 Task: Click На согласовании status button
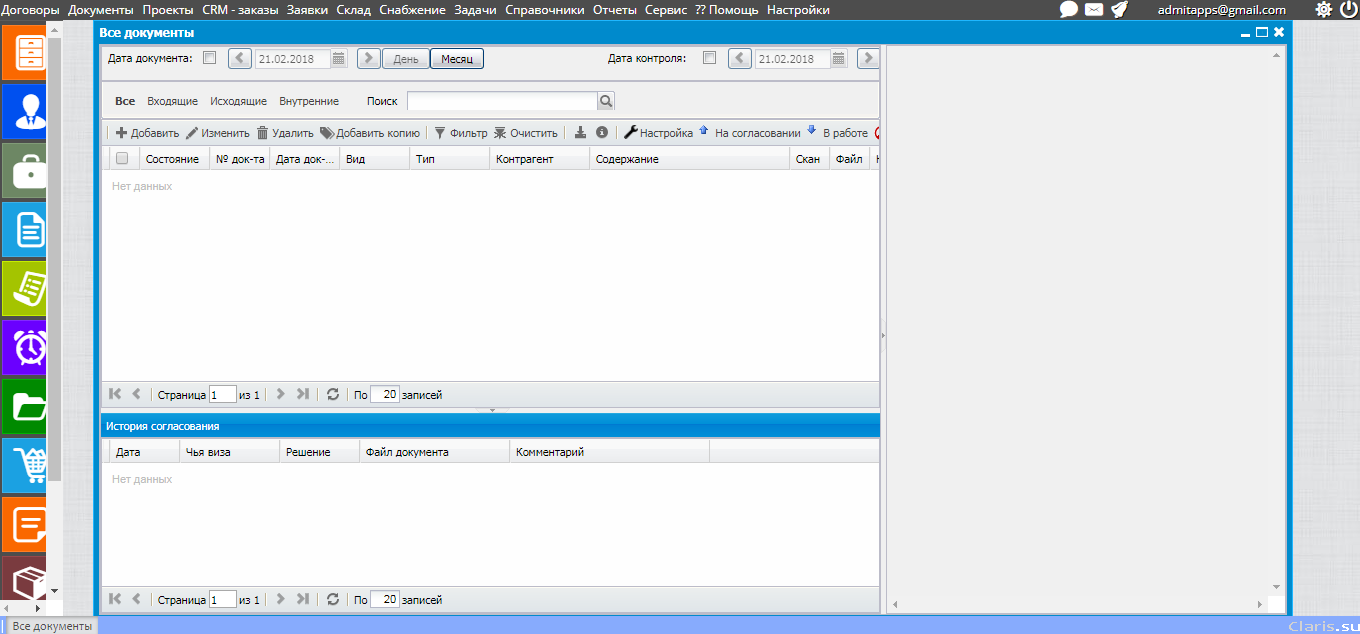pos(750,132)
